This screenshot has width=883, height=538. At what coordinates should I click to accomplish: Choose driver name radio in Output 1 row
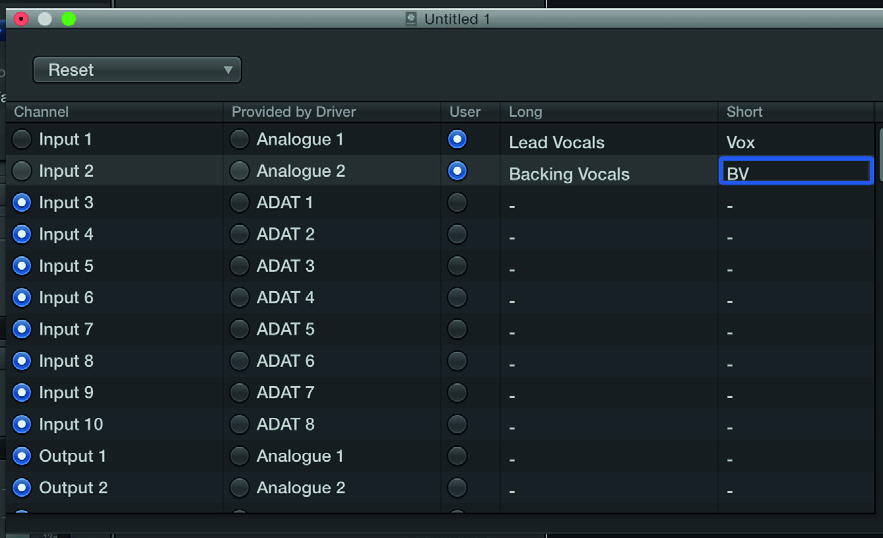coord(239,456)
